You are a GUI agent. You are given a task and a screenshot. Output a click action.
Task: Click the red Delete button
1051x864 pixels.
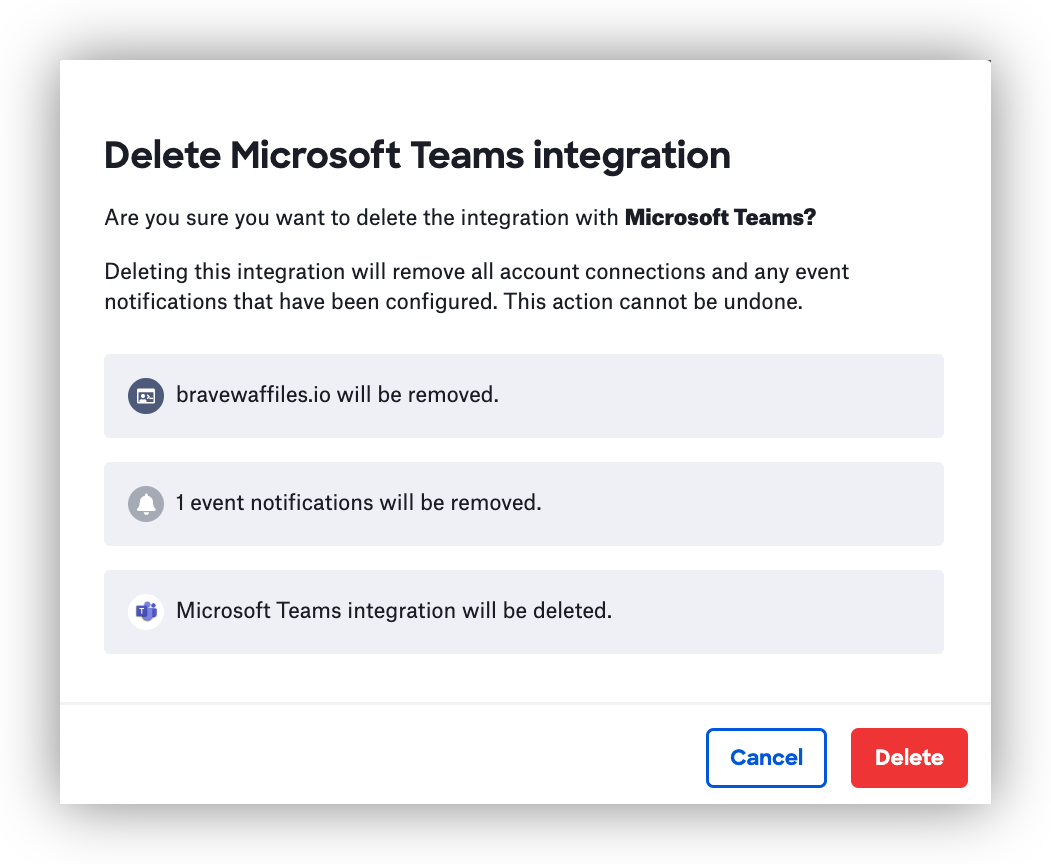(x=909, y=757)
